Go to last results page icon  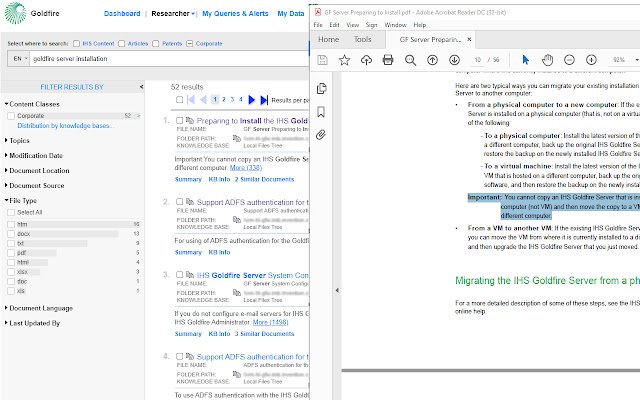pyautogui.click(x=264, y=100)
